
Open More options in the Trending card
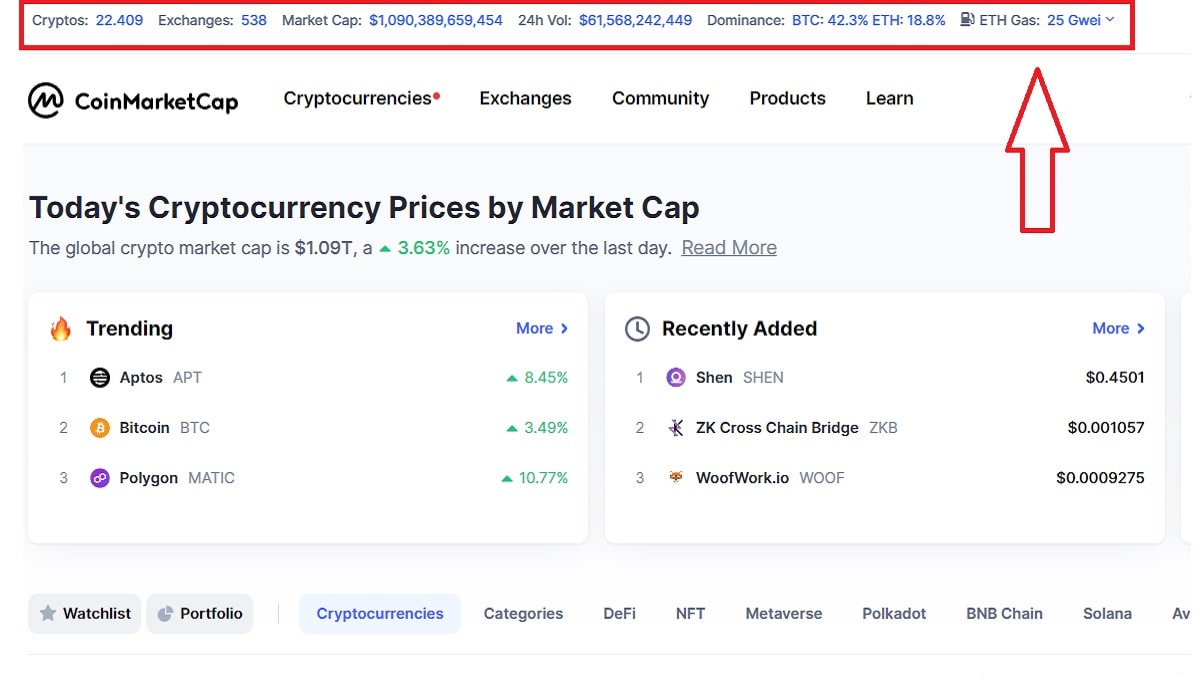click(542, 327)
